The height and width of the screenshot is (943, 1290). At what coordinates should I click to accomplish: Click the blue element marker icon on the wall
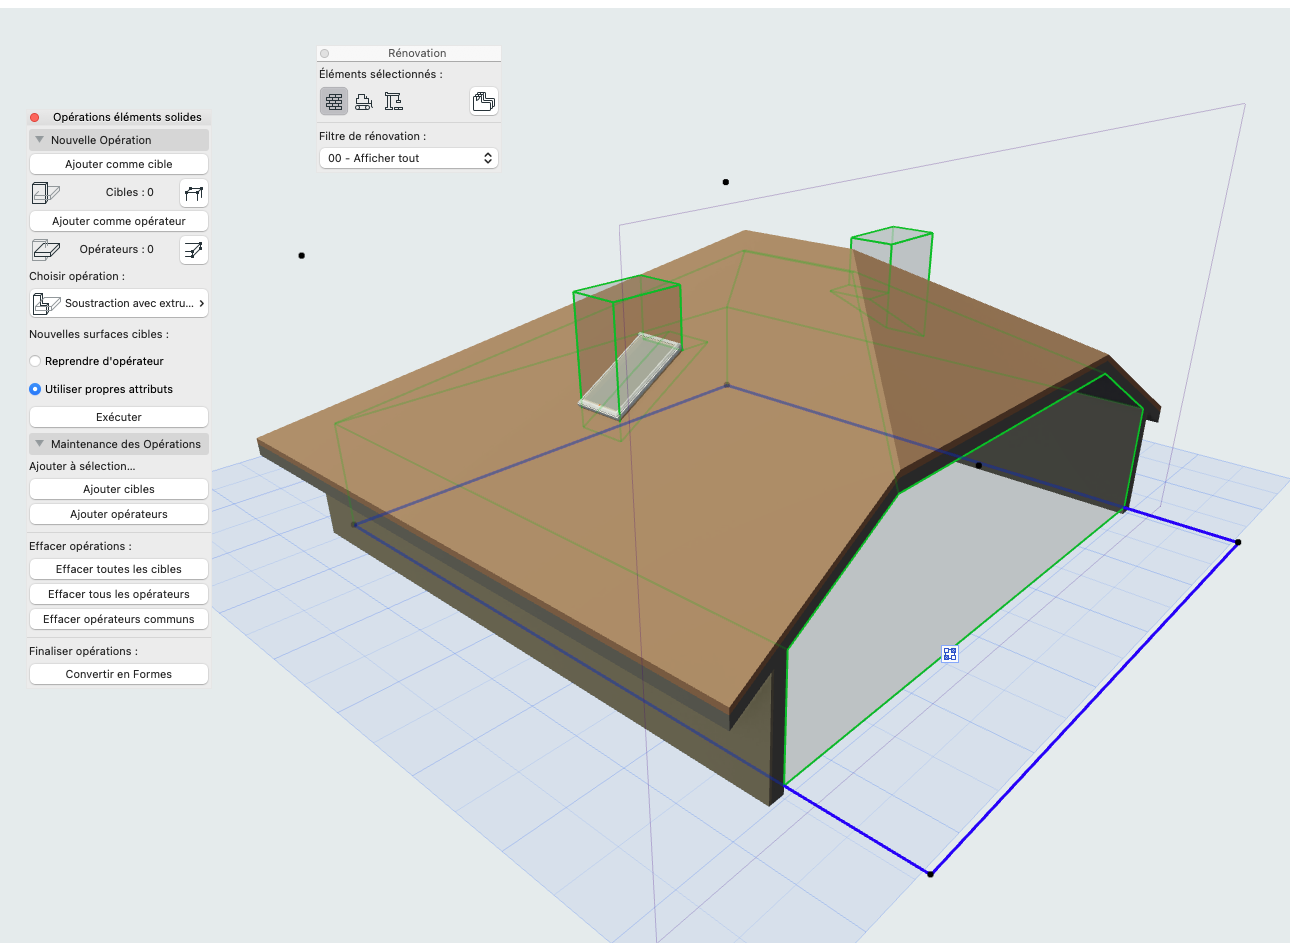tap(950, 654)
